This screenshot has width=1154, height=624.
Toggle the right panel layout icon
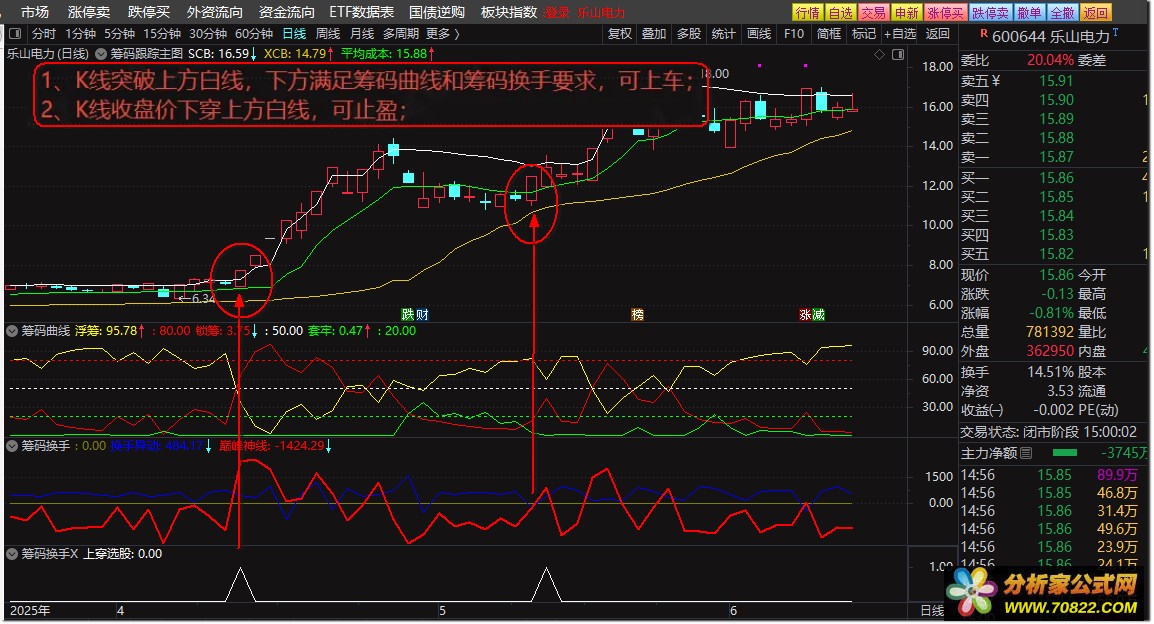click(898, 54)
